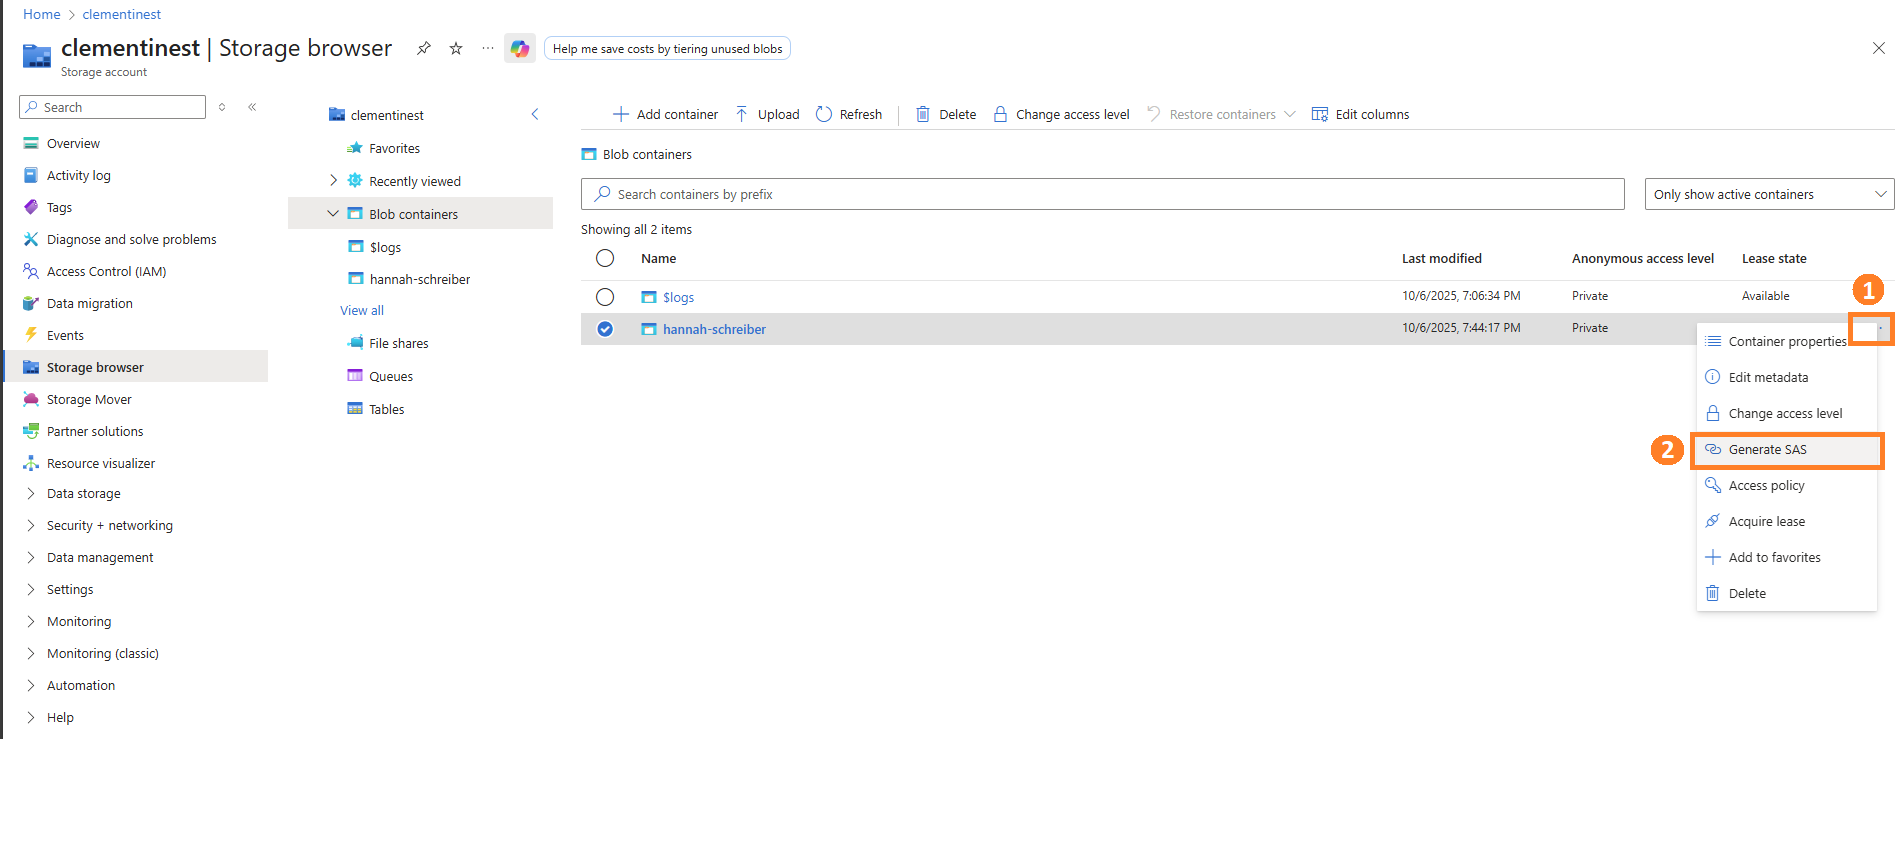Collapse the left navigation menu
The image size is (1896, 859).
click(x=252, y=107)
